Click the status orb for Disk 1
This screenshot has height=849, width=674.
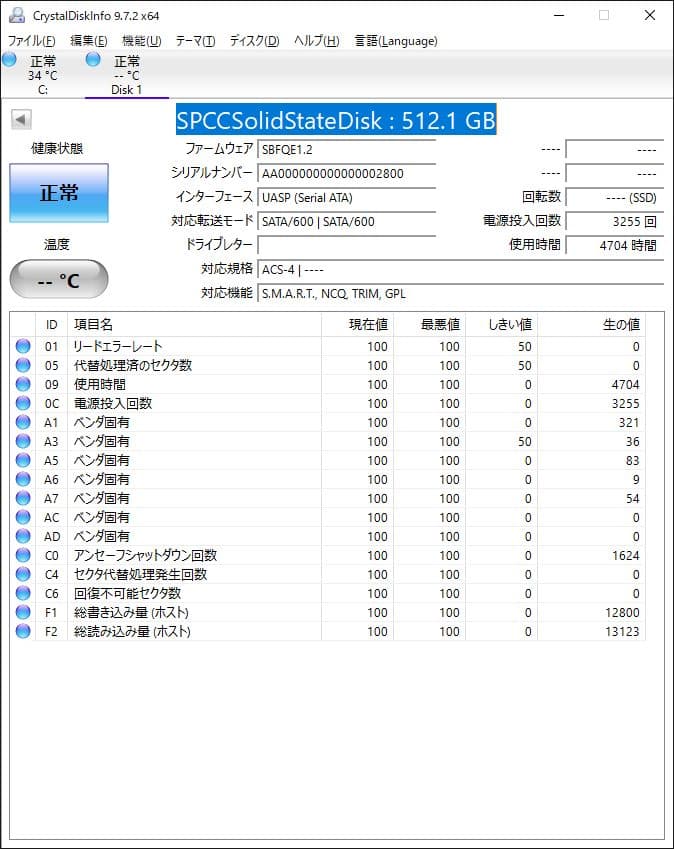point(93,60)
